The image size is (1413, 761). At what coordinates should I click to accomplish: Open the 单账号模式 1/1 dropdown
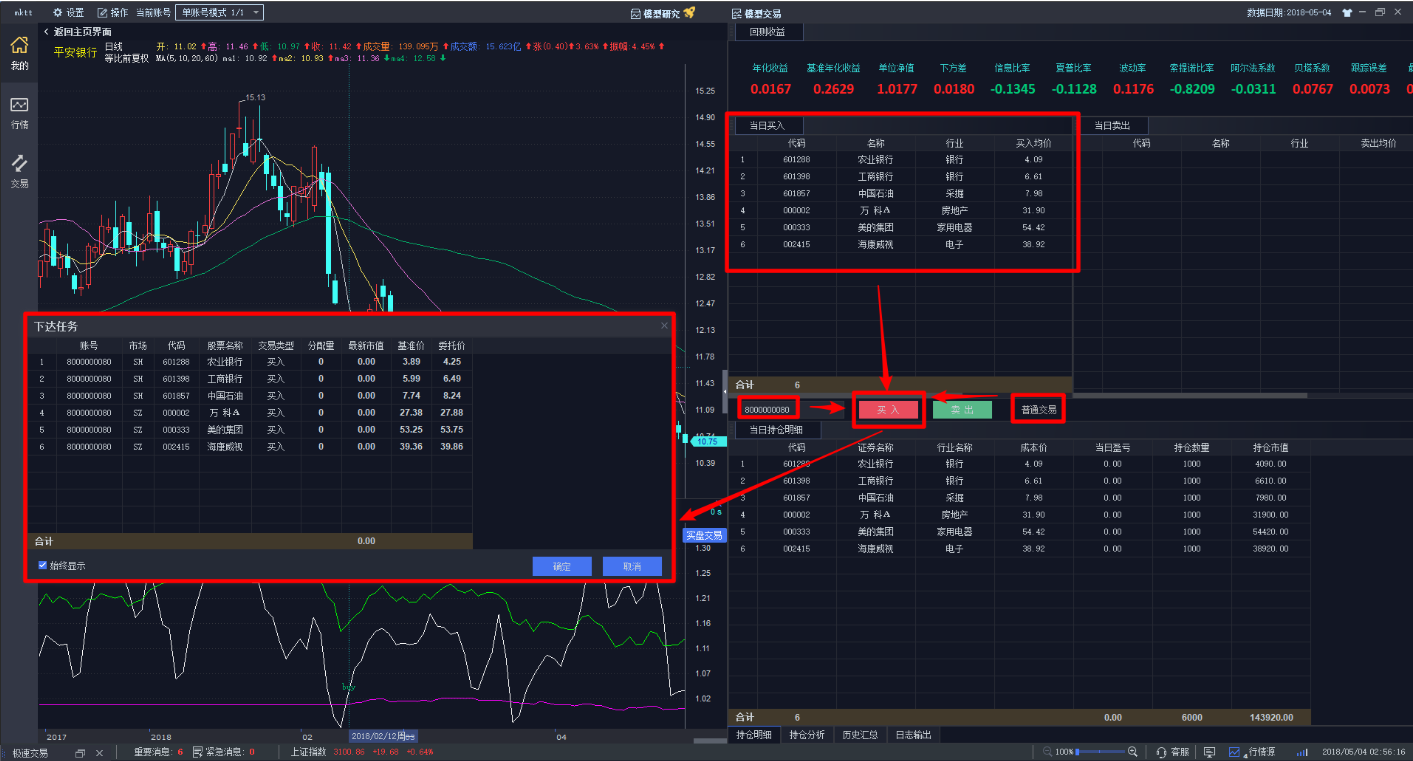point(219,13)
